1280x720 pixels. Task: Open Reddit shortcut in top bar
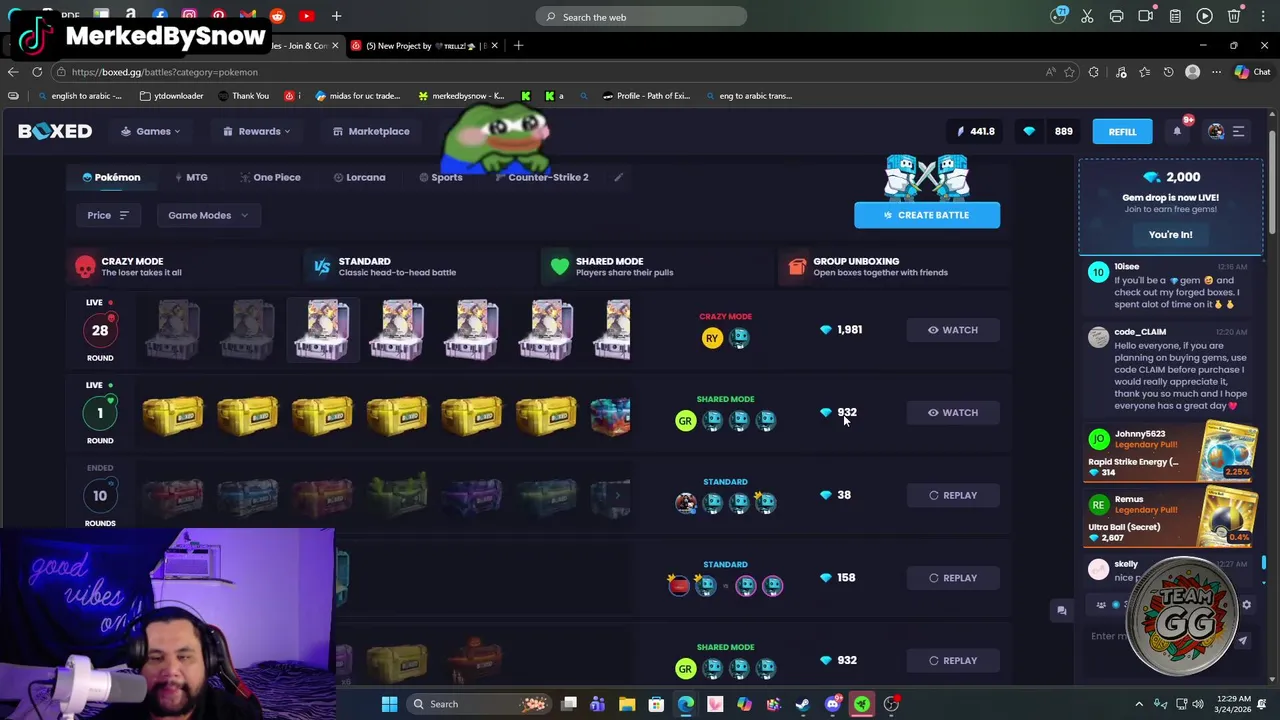pos(277,16)
